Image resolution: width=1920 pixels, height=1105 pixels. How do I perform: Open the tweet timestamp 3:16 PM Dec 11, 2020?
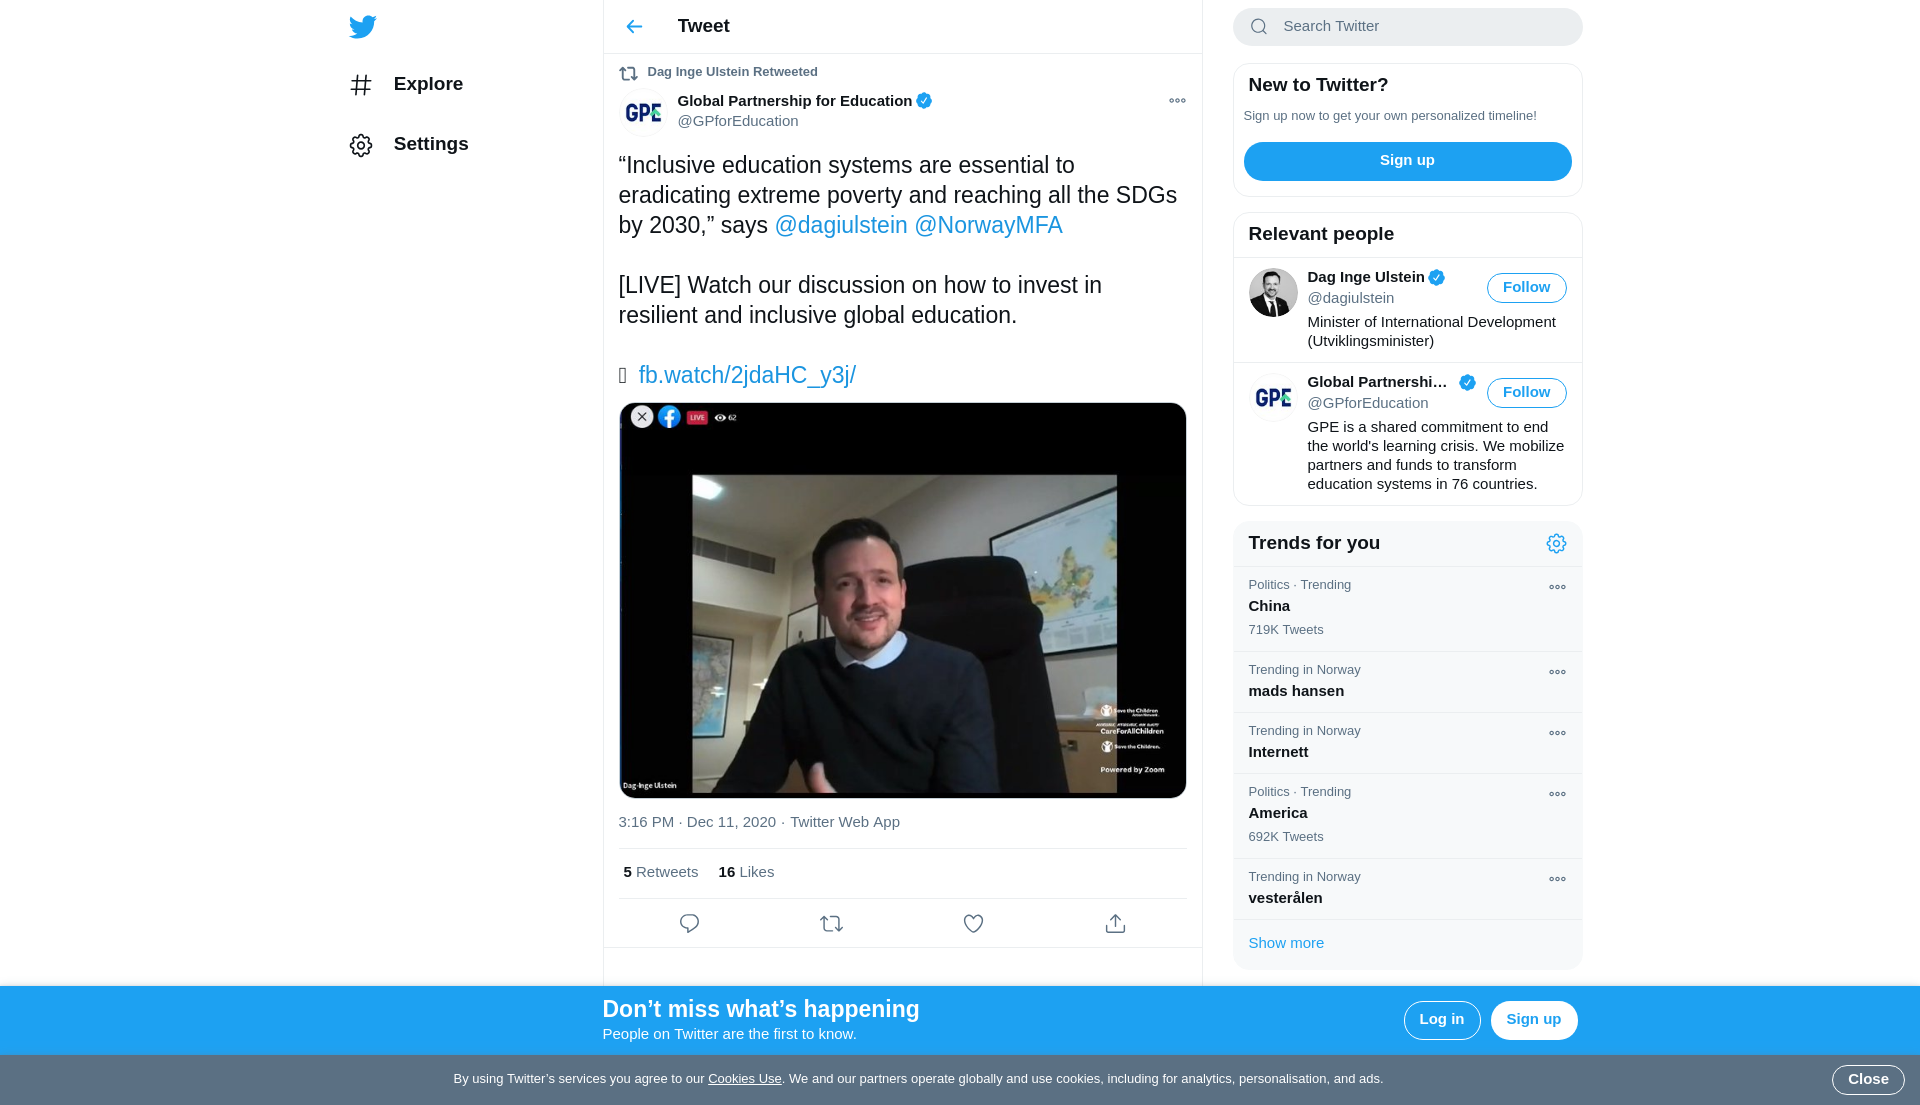click(x=697, y=822)
